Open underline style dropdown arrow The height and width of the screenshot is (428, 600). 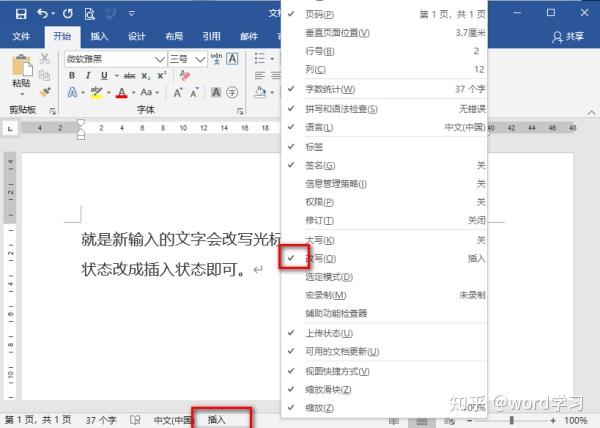pyautogui.click(x=116, y=76)
